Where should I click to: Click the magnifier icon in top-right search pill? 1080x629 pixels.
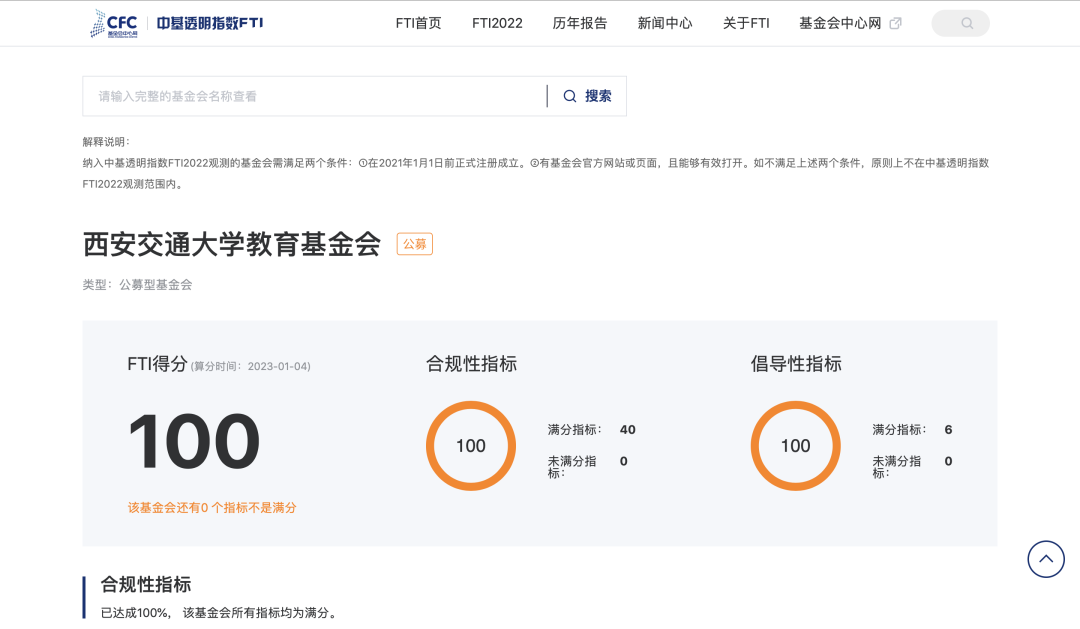(966, 23)
